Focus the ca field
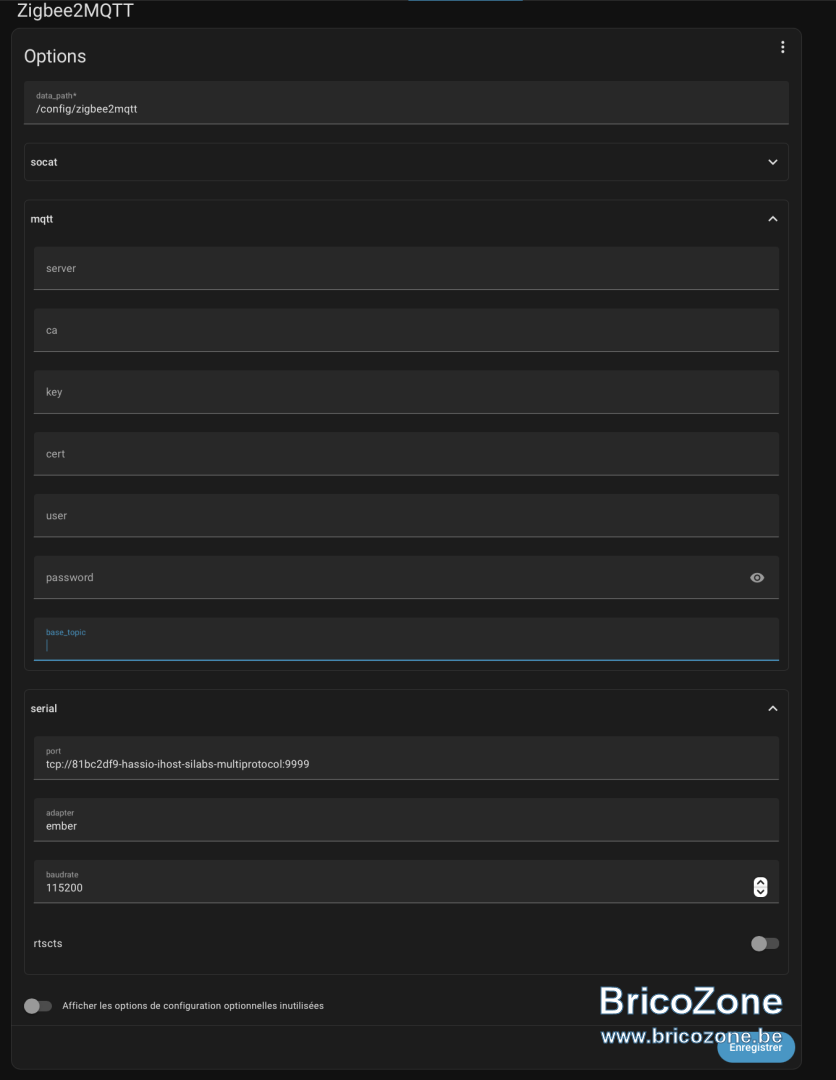Screen dimensions: 836x1080 pyautogui.click(x=406, y=331)
